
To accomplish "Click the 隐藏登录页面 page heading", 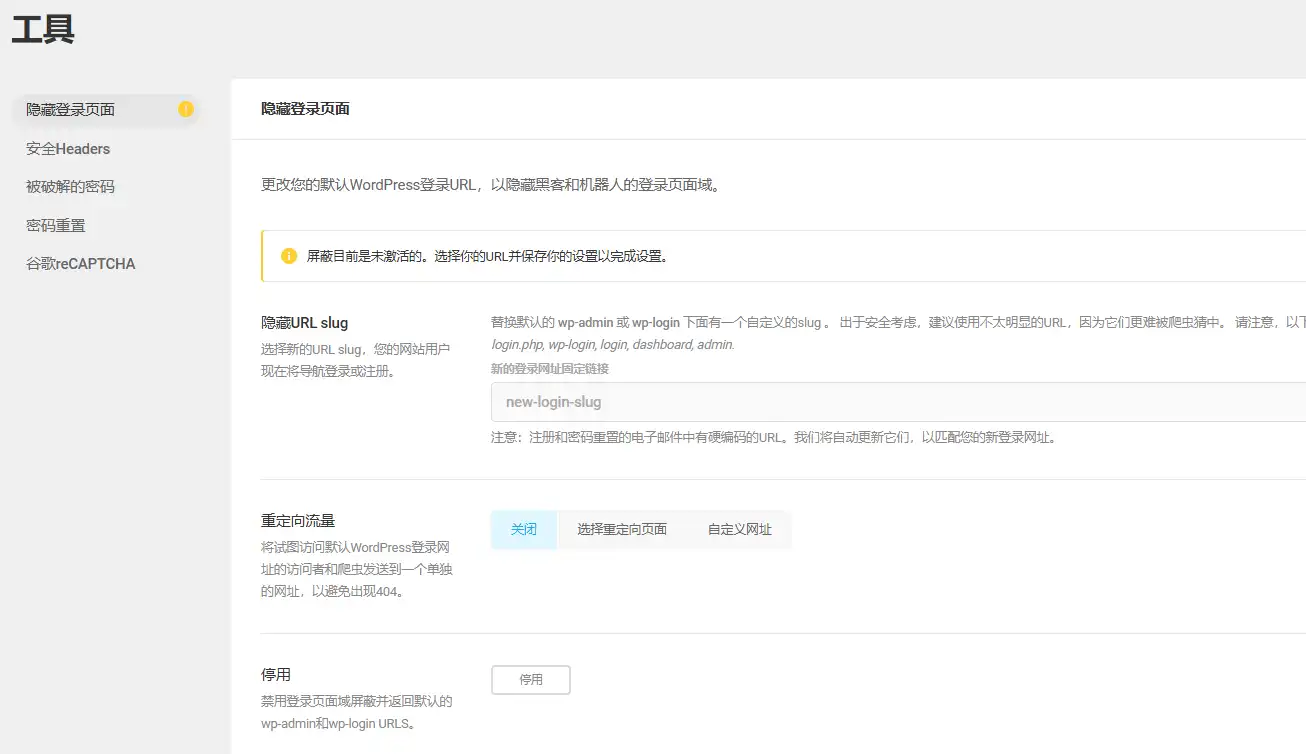I will [307, 108].
